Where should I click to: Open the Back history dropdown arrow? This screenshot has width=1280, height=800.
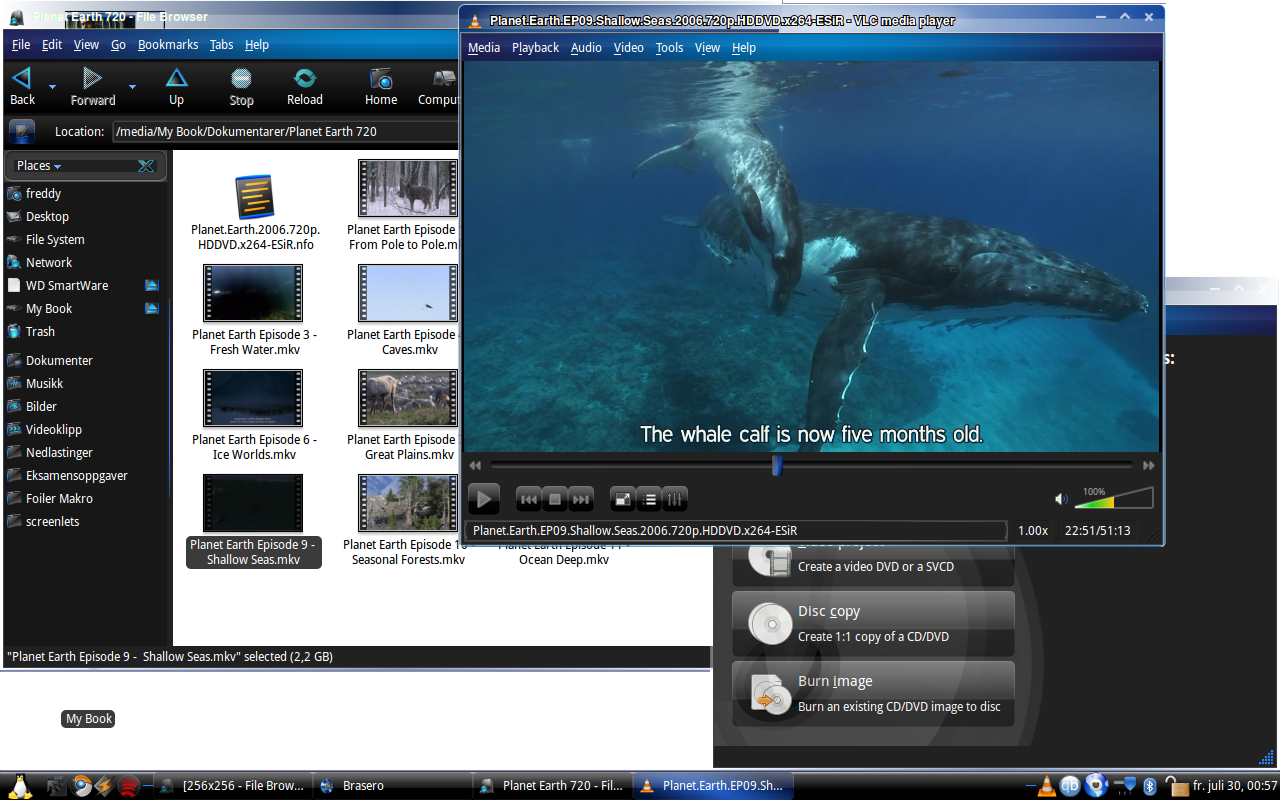point(52,87)
